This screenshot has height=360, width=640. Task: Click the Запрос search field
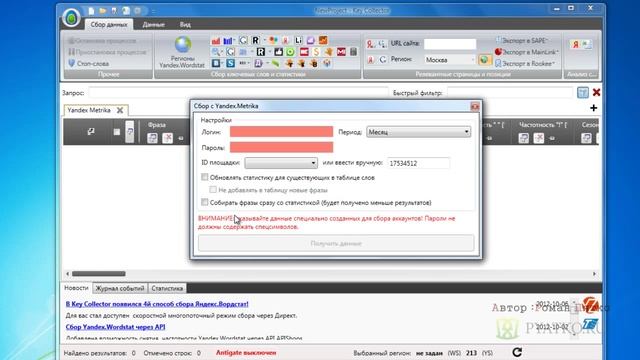238,93
